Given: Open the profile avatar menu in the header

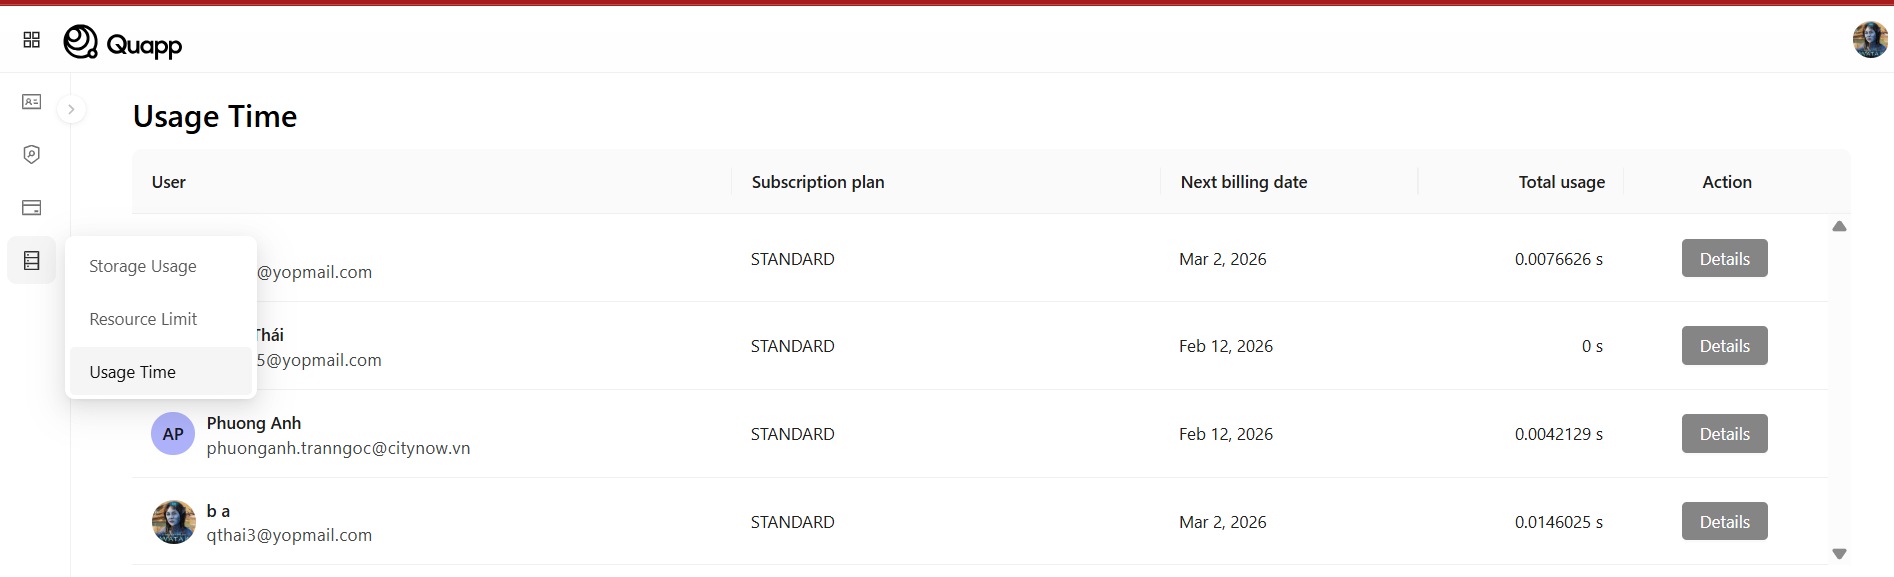Looking at the screenshot, I should (1869, 40).
